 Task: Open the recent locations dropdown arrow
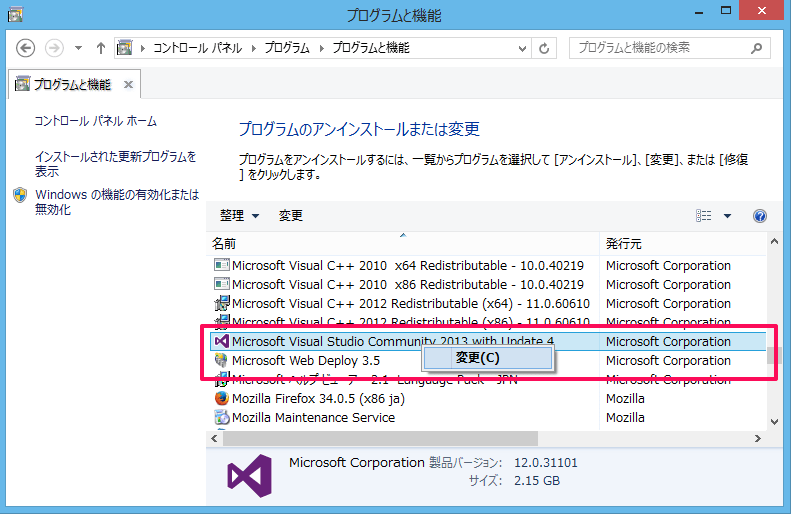(78, 48)
